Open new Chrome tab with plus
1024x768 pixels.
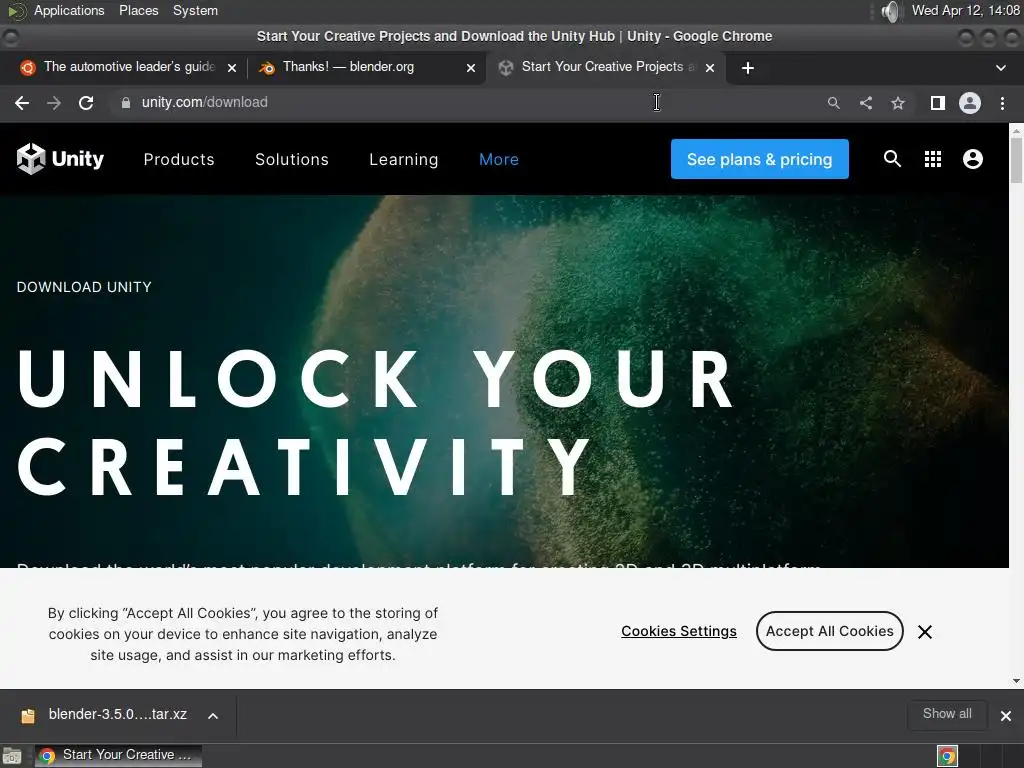click(748, 68)
